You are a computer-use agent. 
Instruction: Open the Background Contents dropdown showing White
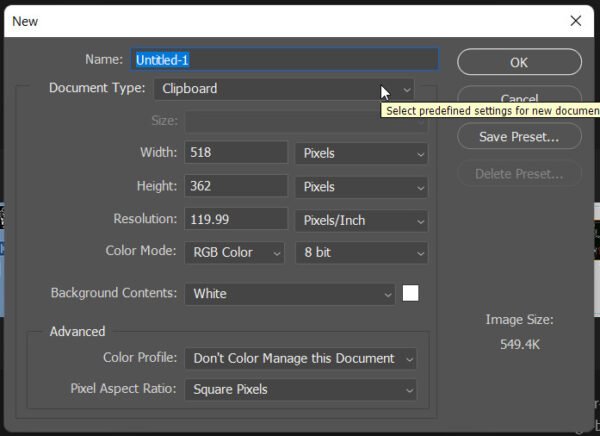point(290,294)
